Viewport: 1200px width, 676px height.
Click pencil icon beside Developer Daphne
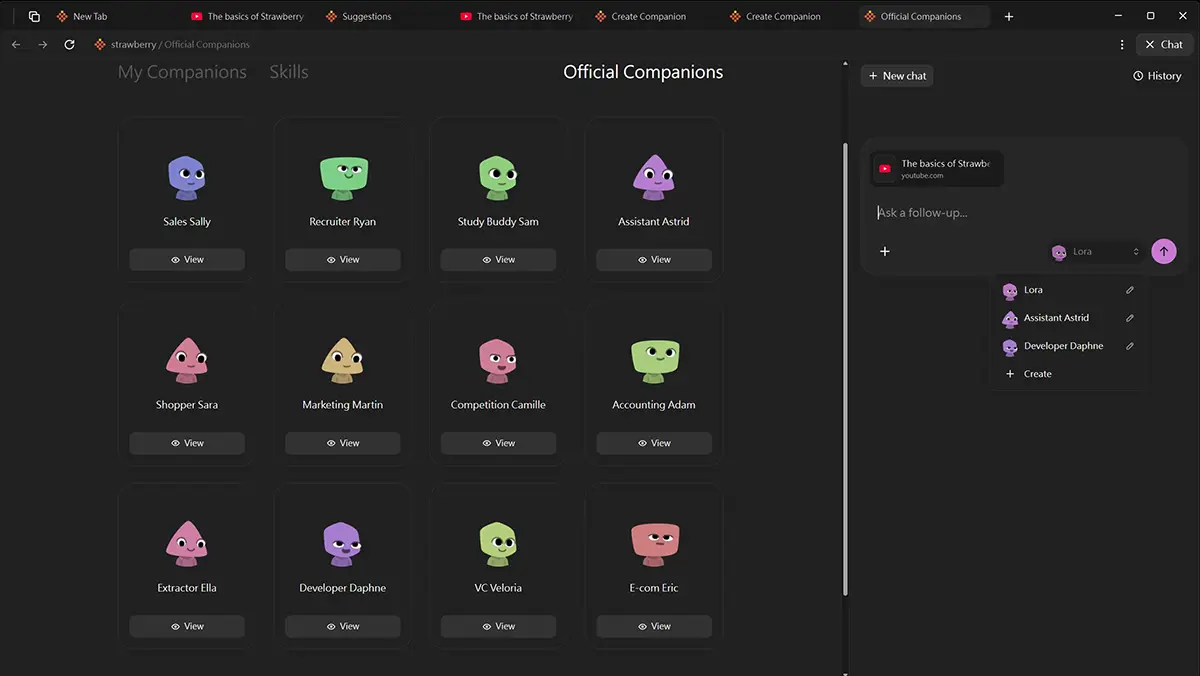click(x=1130, y=346)
